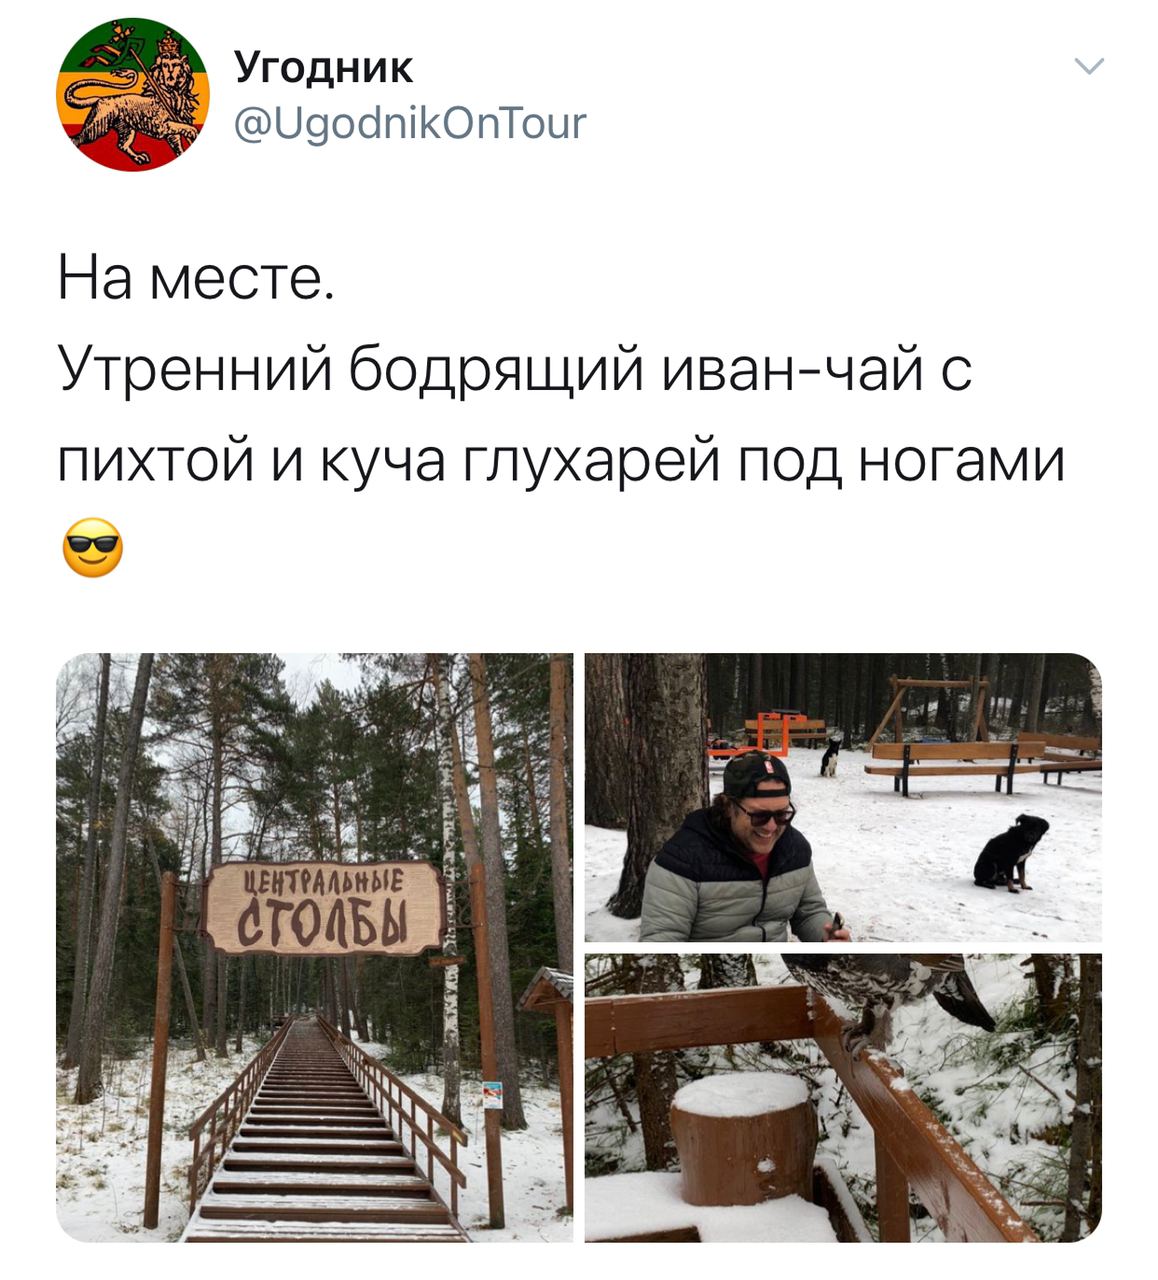Open the photo of man with dogs

843,797
